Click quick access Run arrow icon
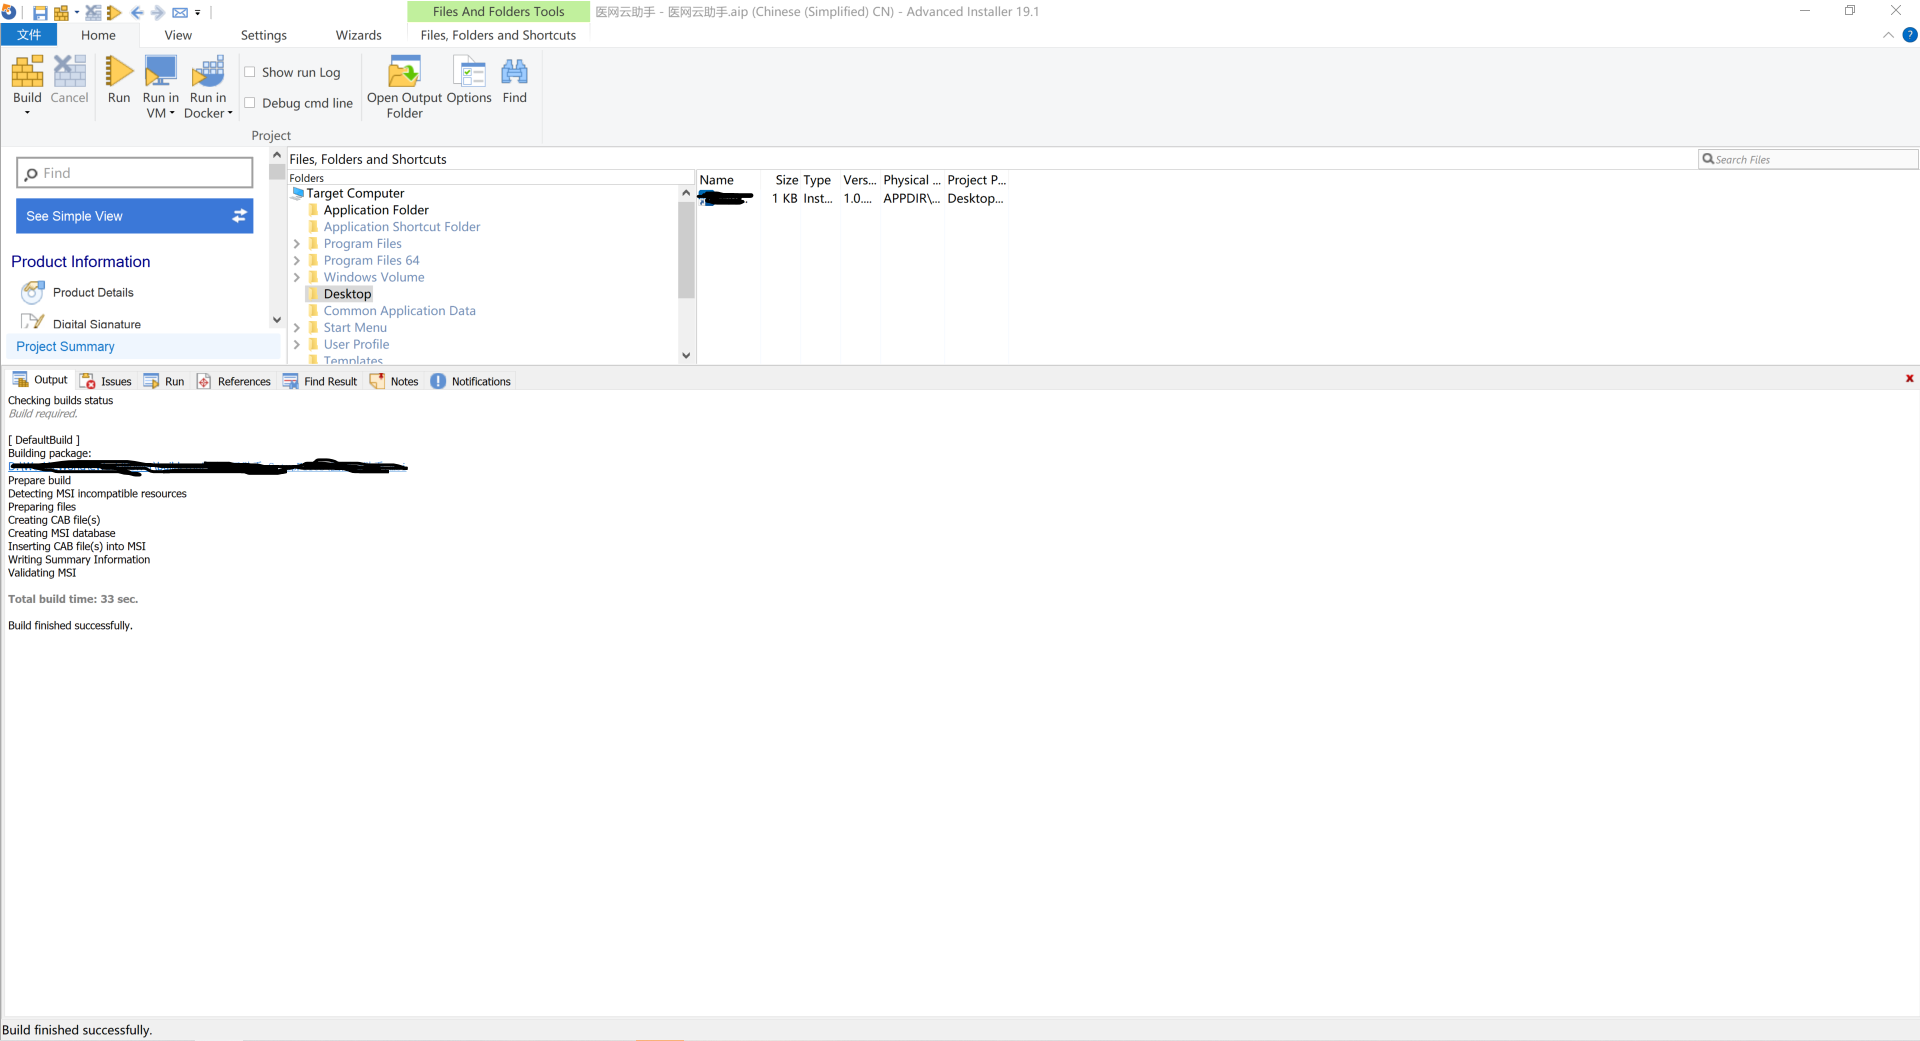 [114, 12]
